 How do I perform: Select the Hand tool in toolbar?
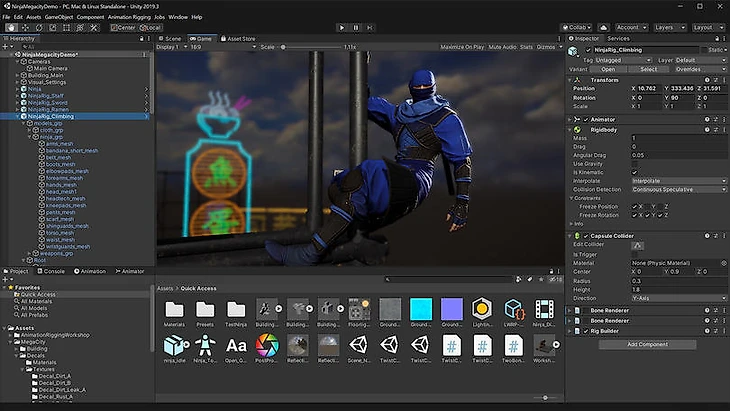click(x=10, y=27)
